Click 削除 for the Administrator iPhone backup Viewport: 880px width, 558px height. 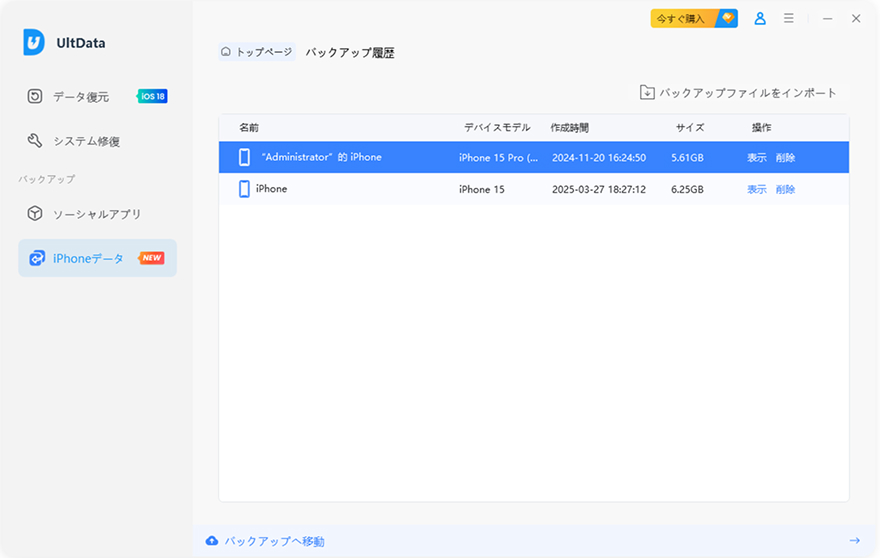click(x=785, y=158)
